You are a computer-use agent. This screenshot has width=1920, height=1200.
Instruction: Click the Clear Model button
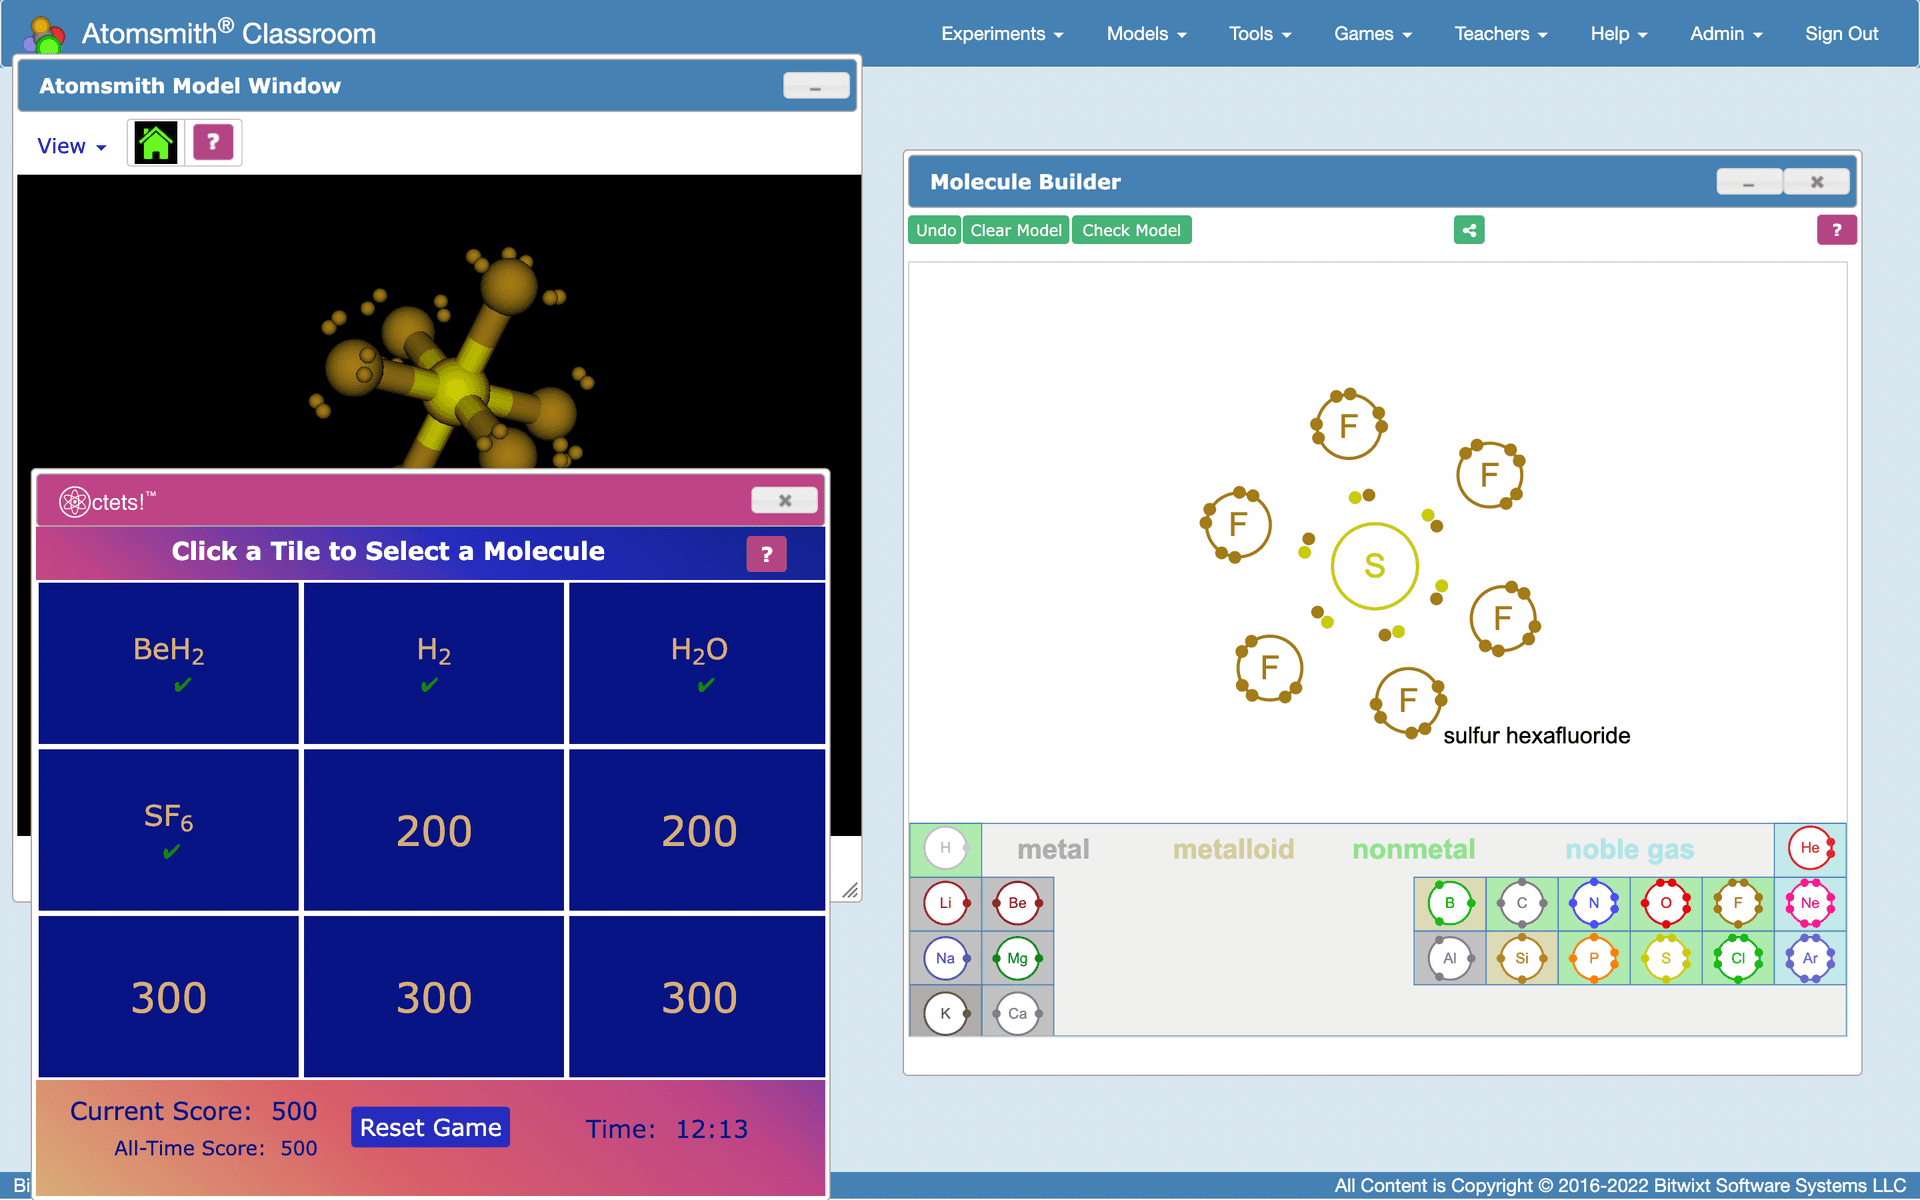[x=1016, y=230]
